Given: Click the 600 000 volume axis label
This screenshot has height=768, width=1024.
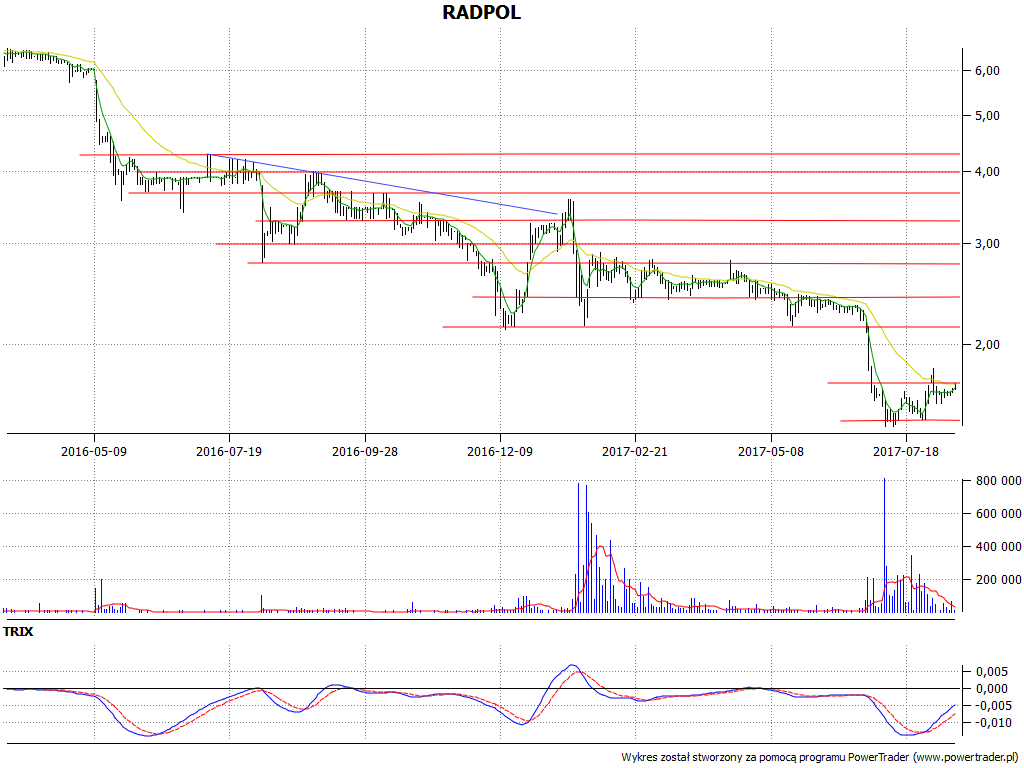Looking at the screenshot, I should (x=999, y=514).
